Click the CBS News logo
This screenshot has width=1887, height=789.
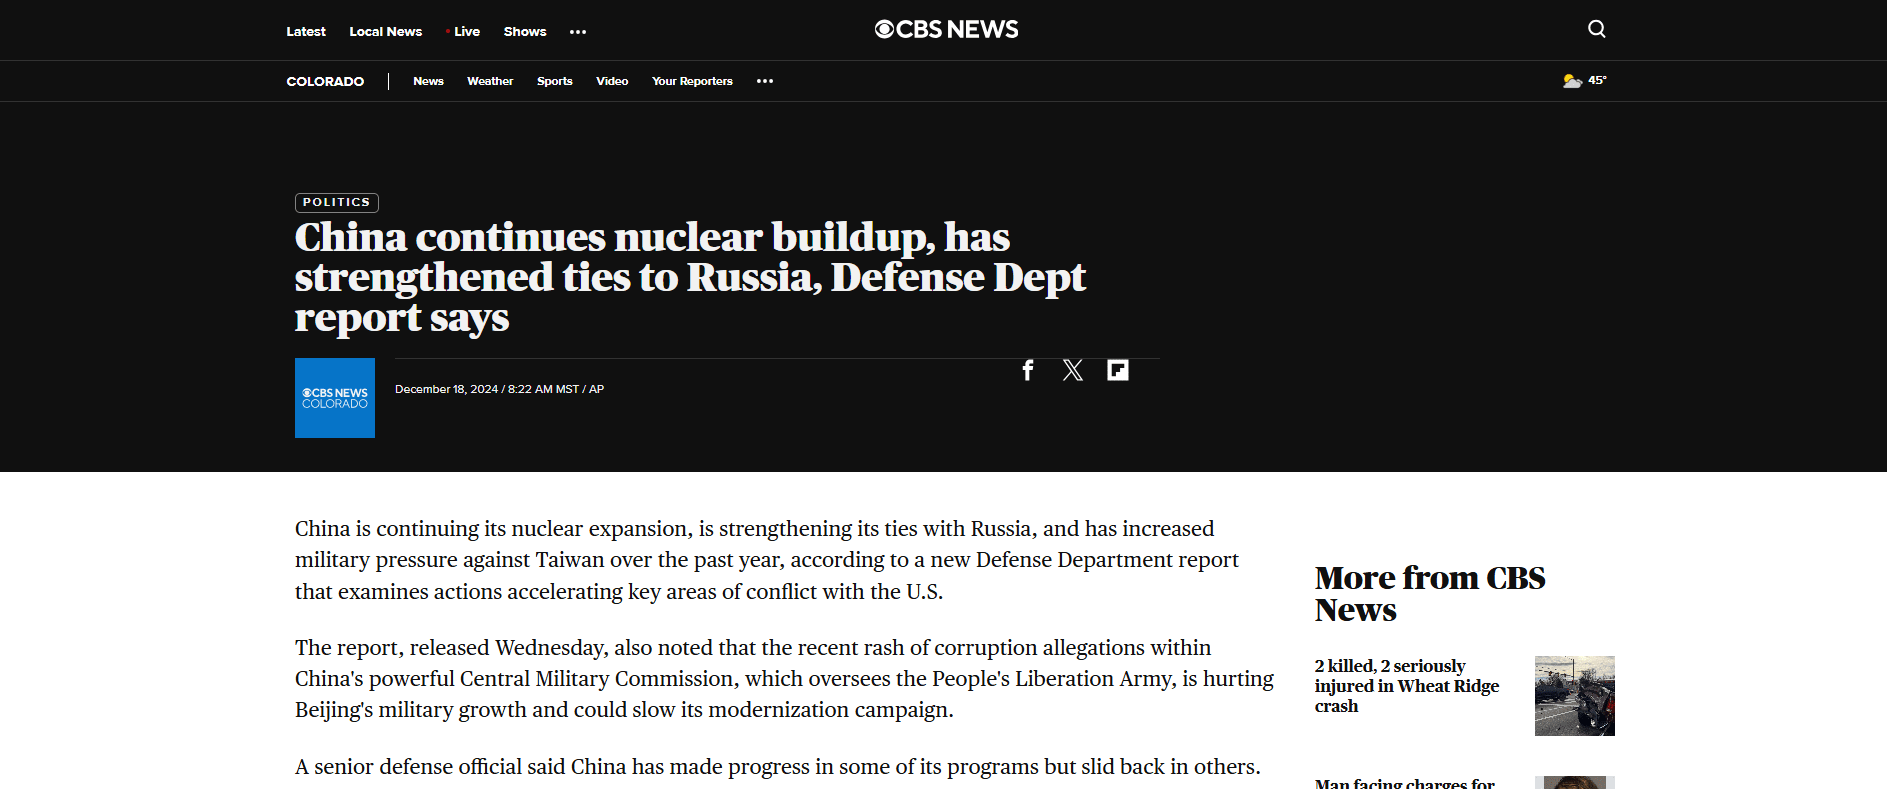(x=946, y=30)
